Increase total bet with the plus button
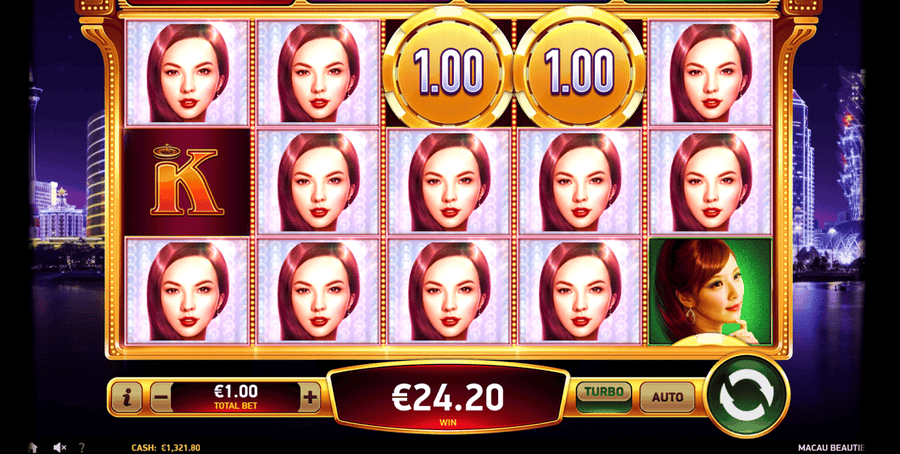The image size is (900, 454). coord(310,397)
